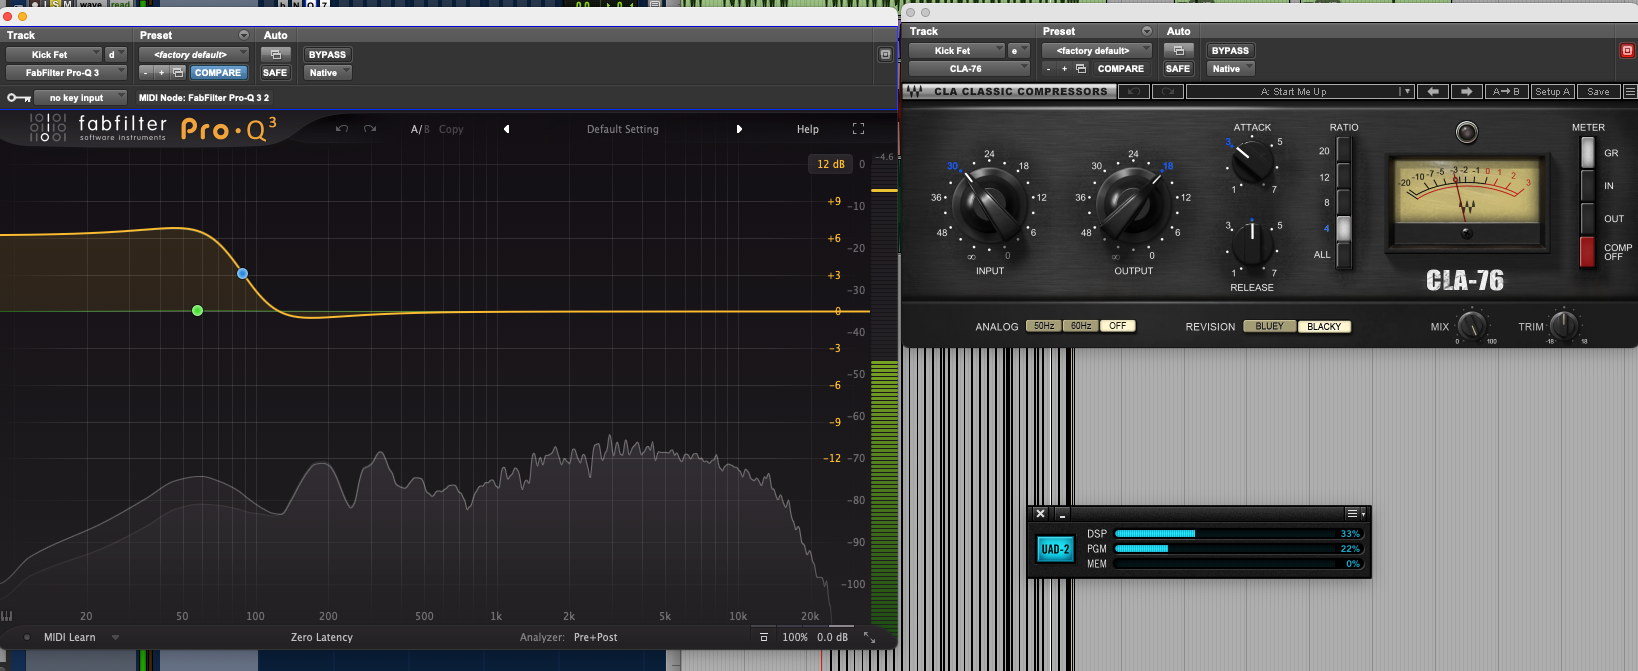Screen dimensions: 1638x671
Task: Minimize the UAD-2 meter panel
Action: click(x=1062, y=513)
